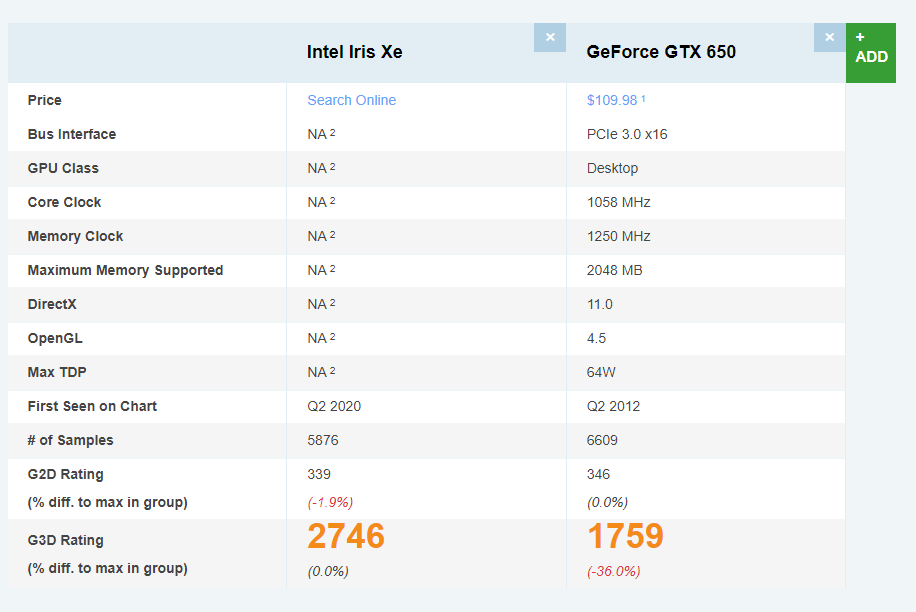Select the GeForce GTX 650 column heading
This screenshot has height=612, width=916.
(661, 52)
